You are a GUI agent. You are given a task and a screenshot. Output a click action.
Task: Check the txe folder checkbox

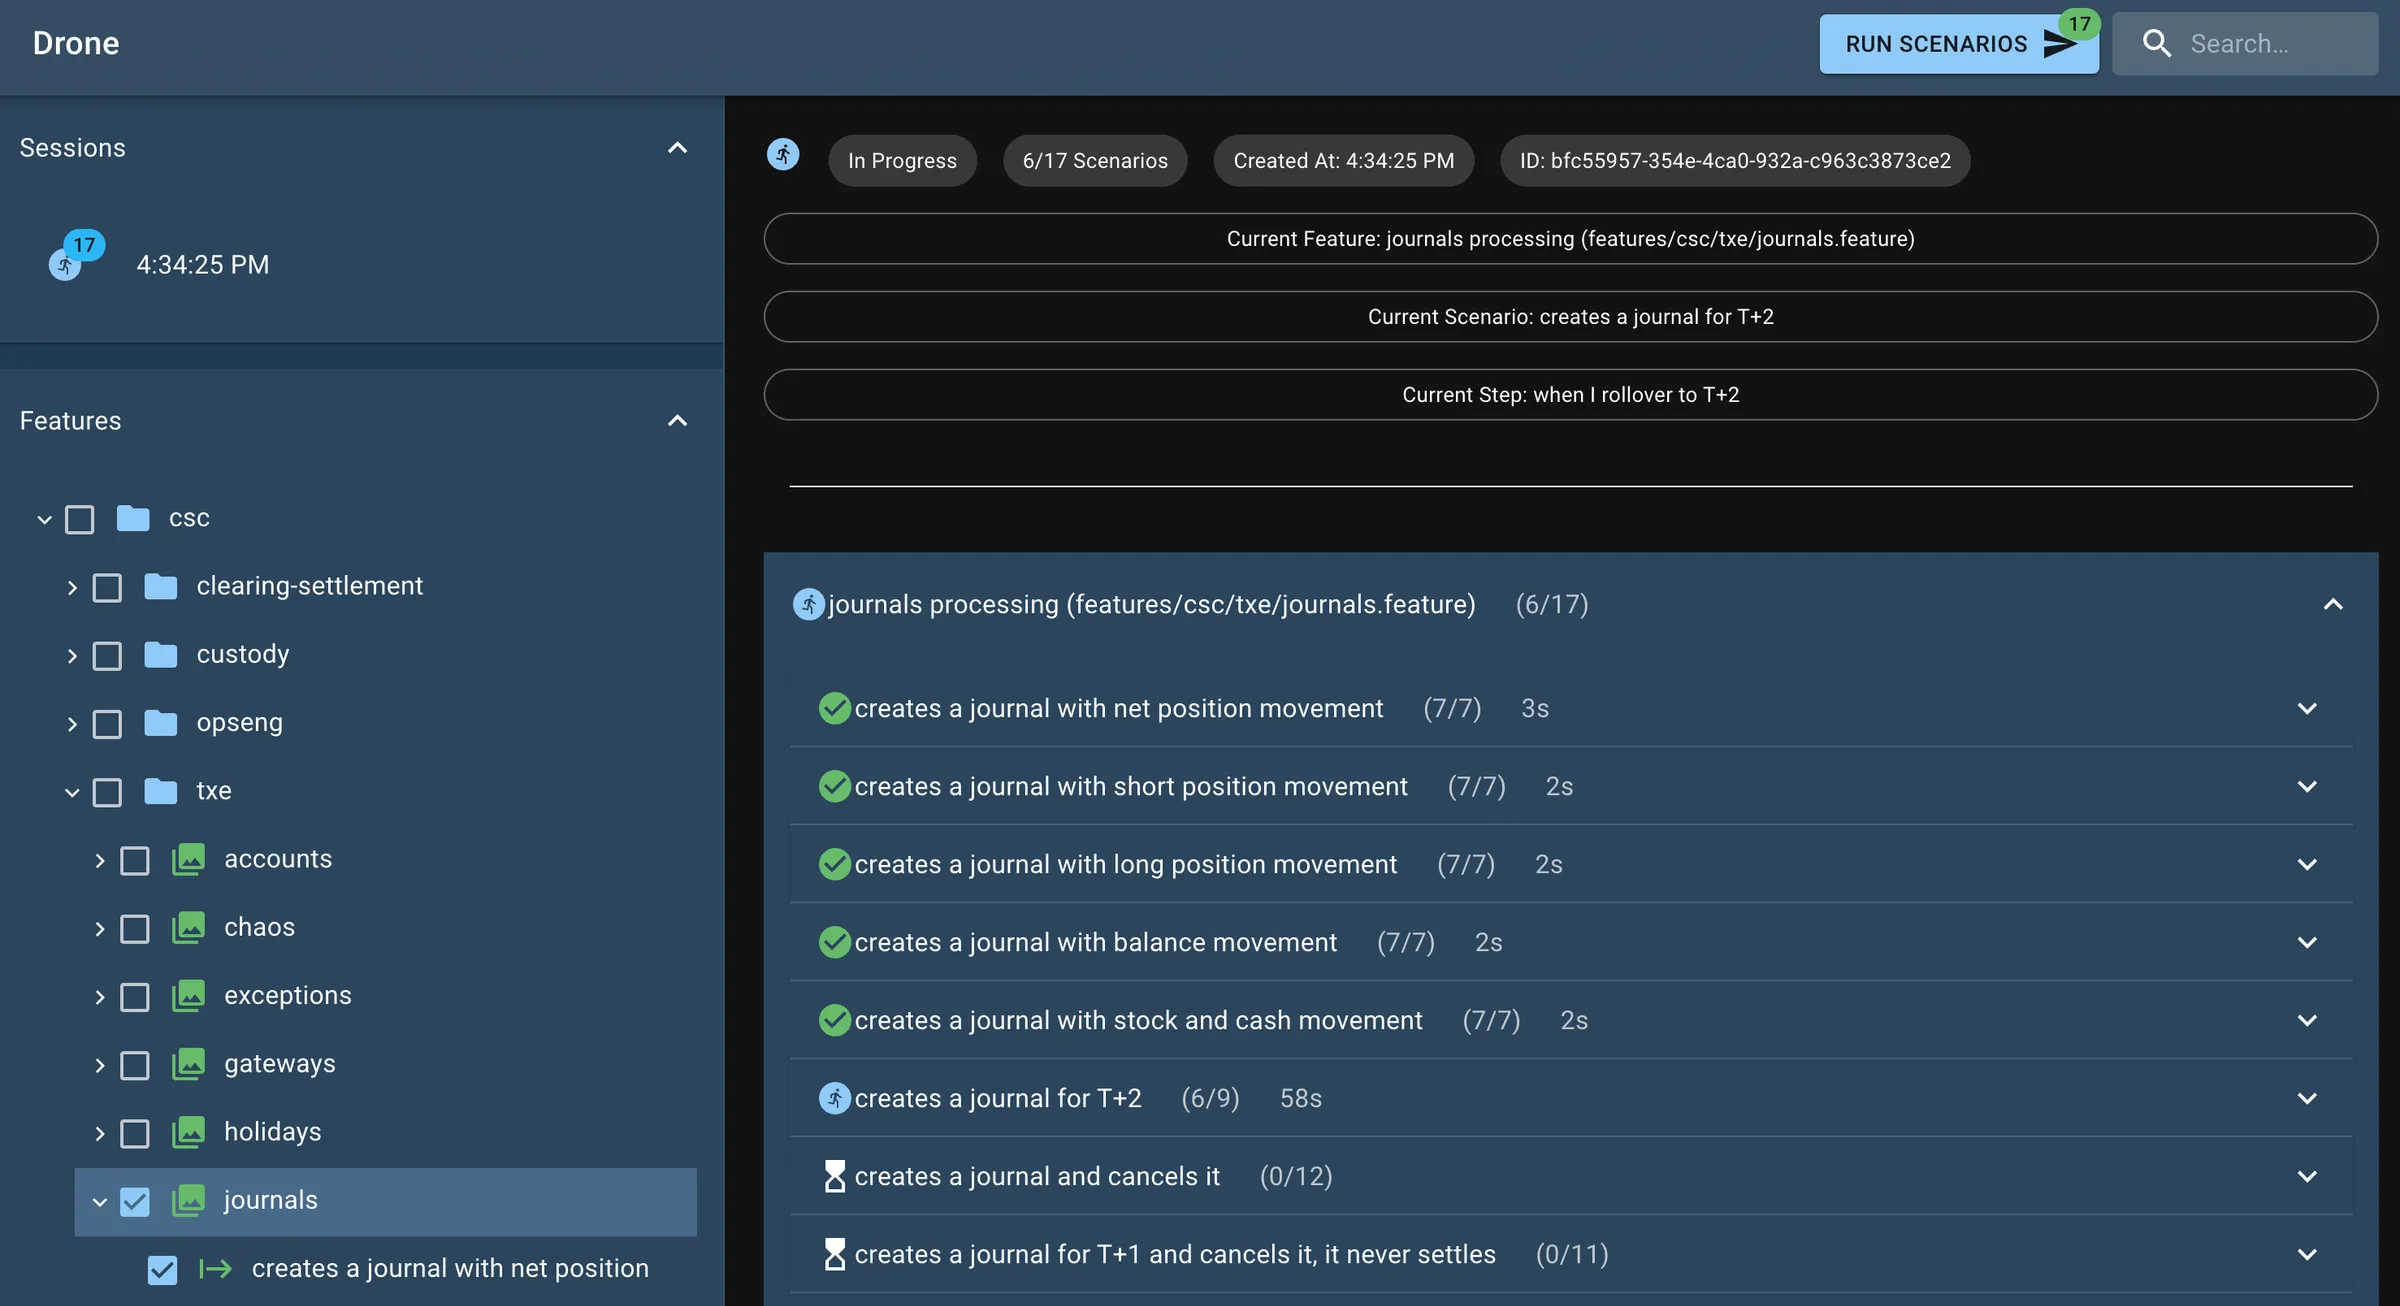coord(107,792)
